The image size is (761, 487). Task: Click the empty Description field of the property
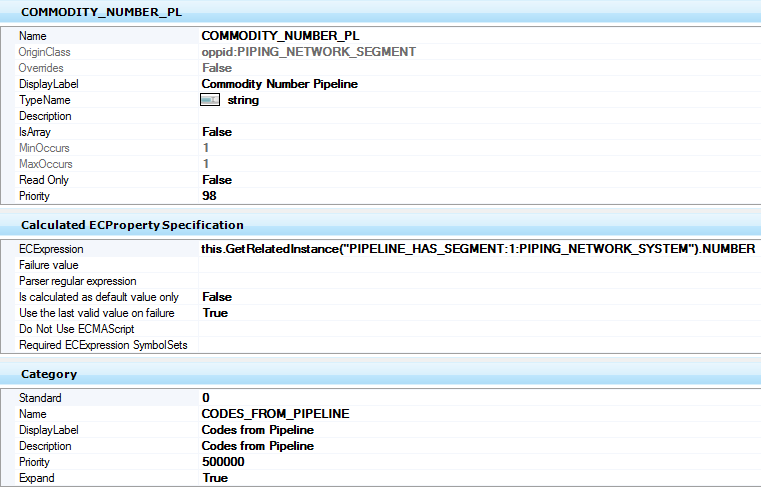tap(480, 116)
